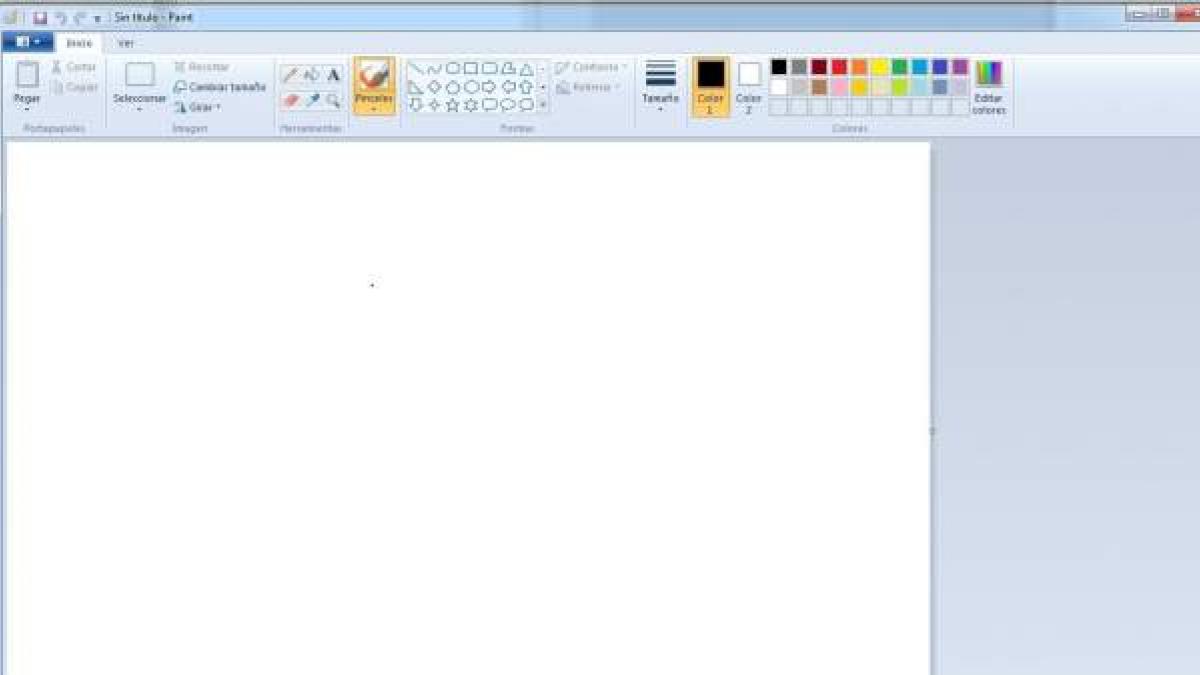The width and height of the screenshot is (1200, 675).
Task: Pick the gray swatch beside black
Action: [799, 67]
